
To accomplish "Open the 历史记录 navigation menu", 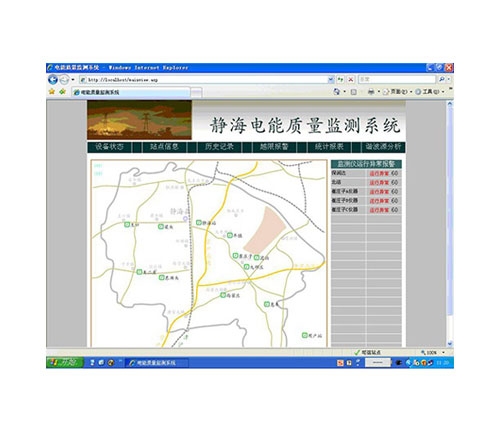I will [219, 147].
